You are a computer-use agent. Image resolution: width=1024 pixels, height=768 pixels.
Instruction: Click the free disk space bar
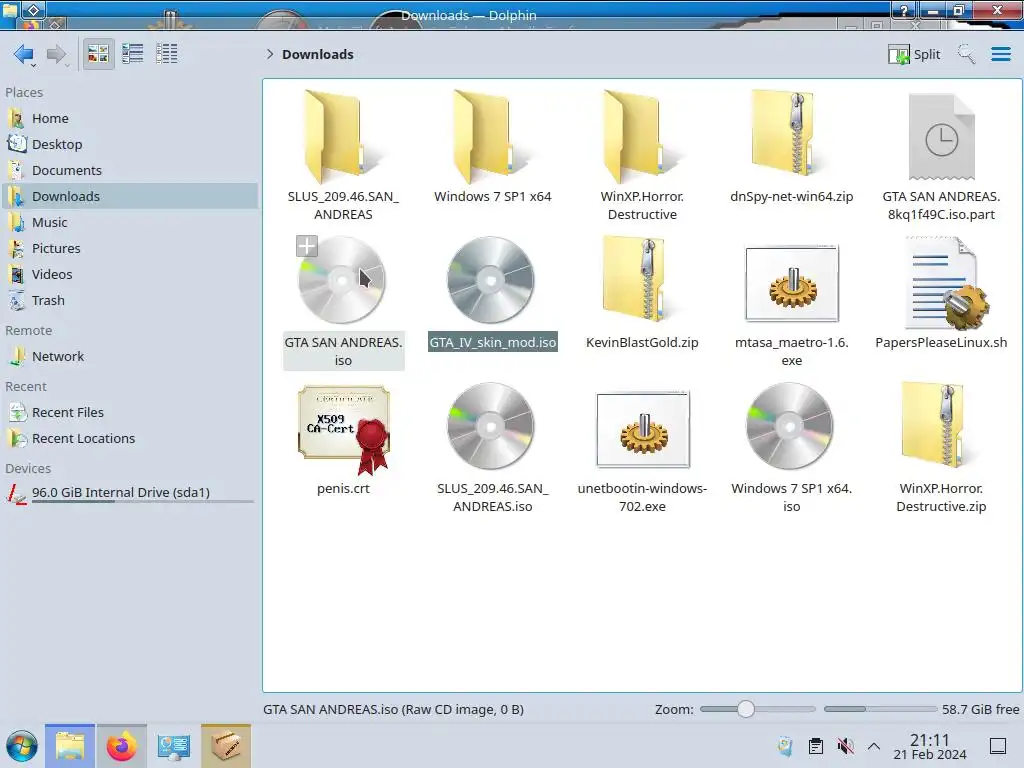(880, 709)
